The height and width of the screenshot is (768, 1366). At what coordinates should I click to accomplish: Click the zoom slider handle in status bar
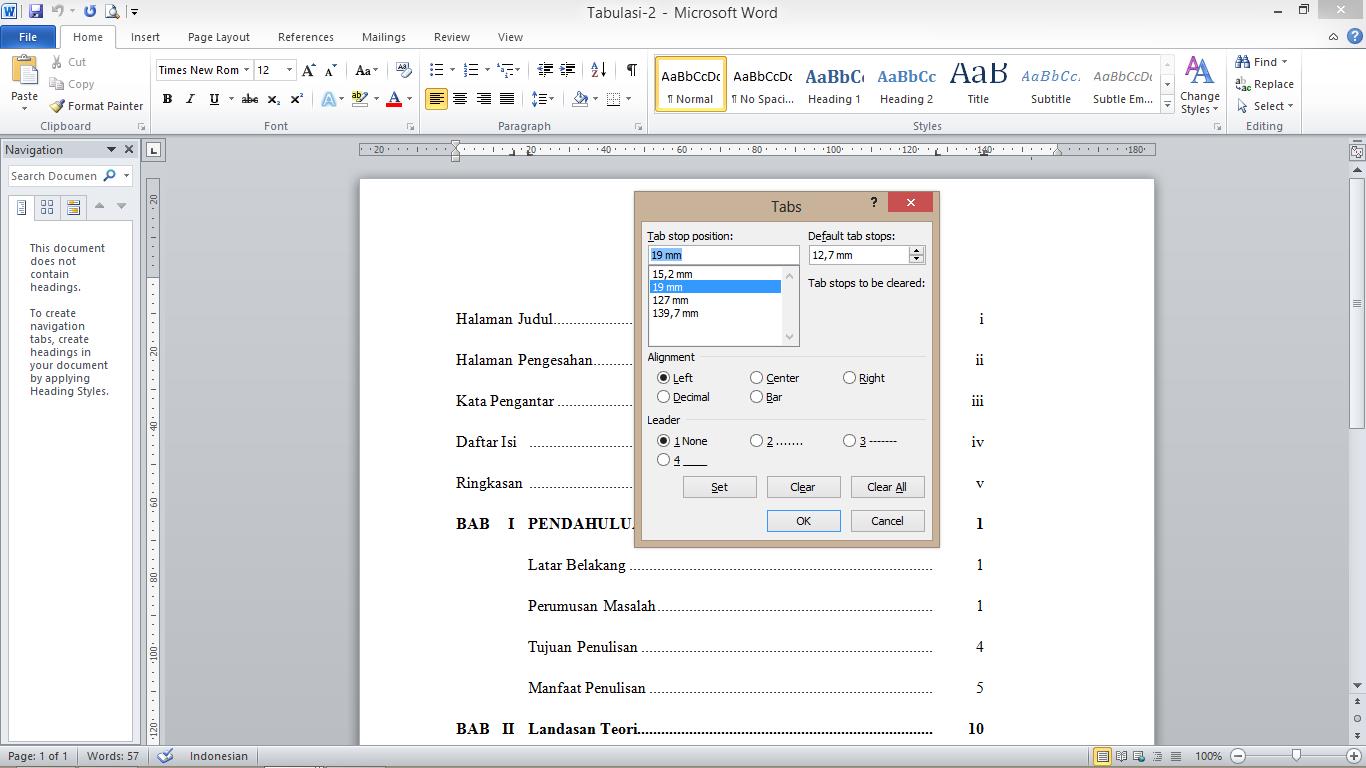coord(1296,756)
